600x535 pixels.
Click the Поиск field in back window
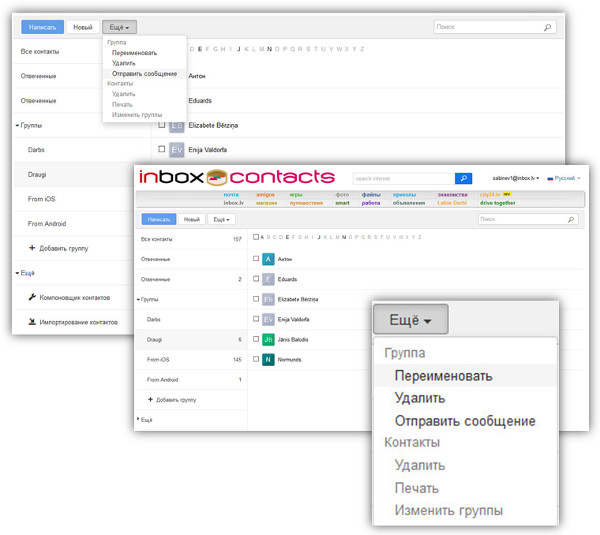(495, 27)
